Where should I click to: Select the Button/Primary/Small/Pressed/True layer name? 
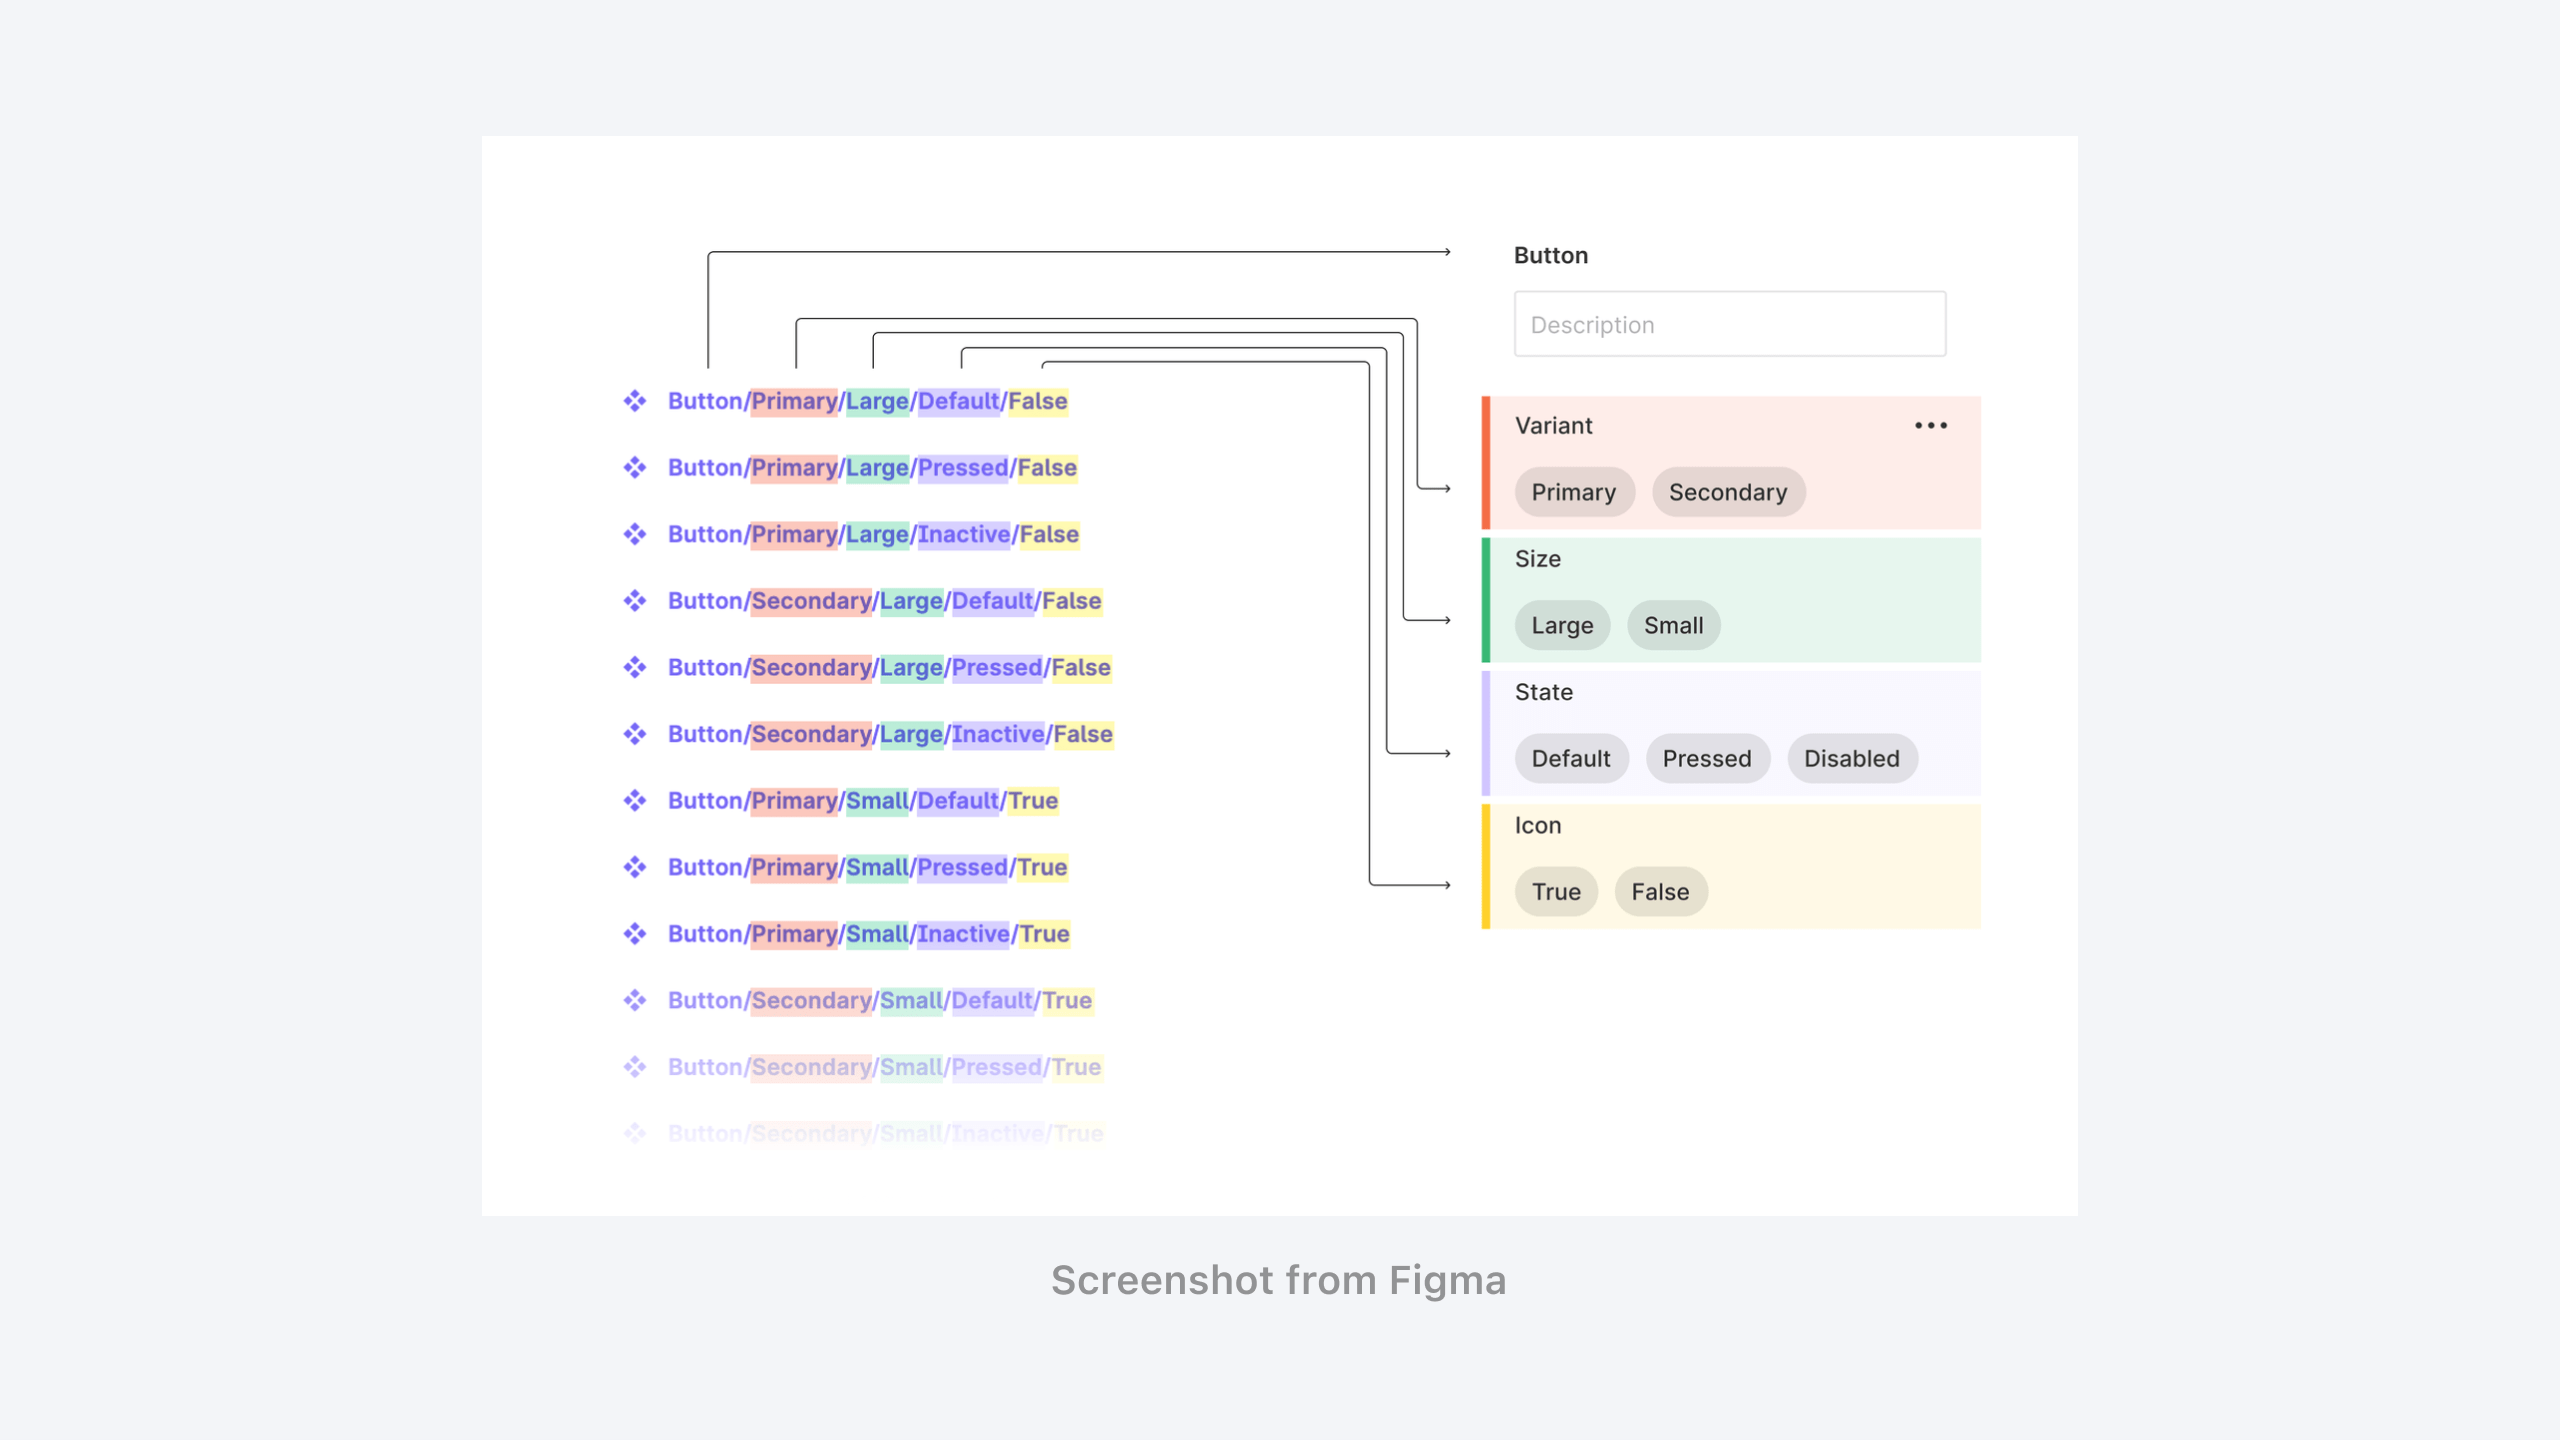(x=867, y=867)
